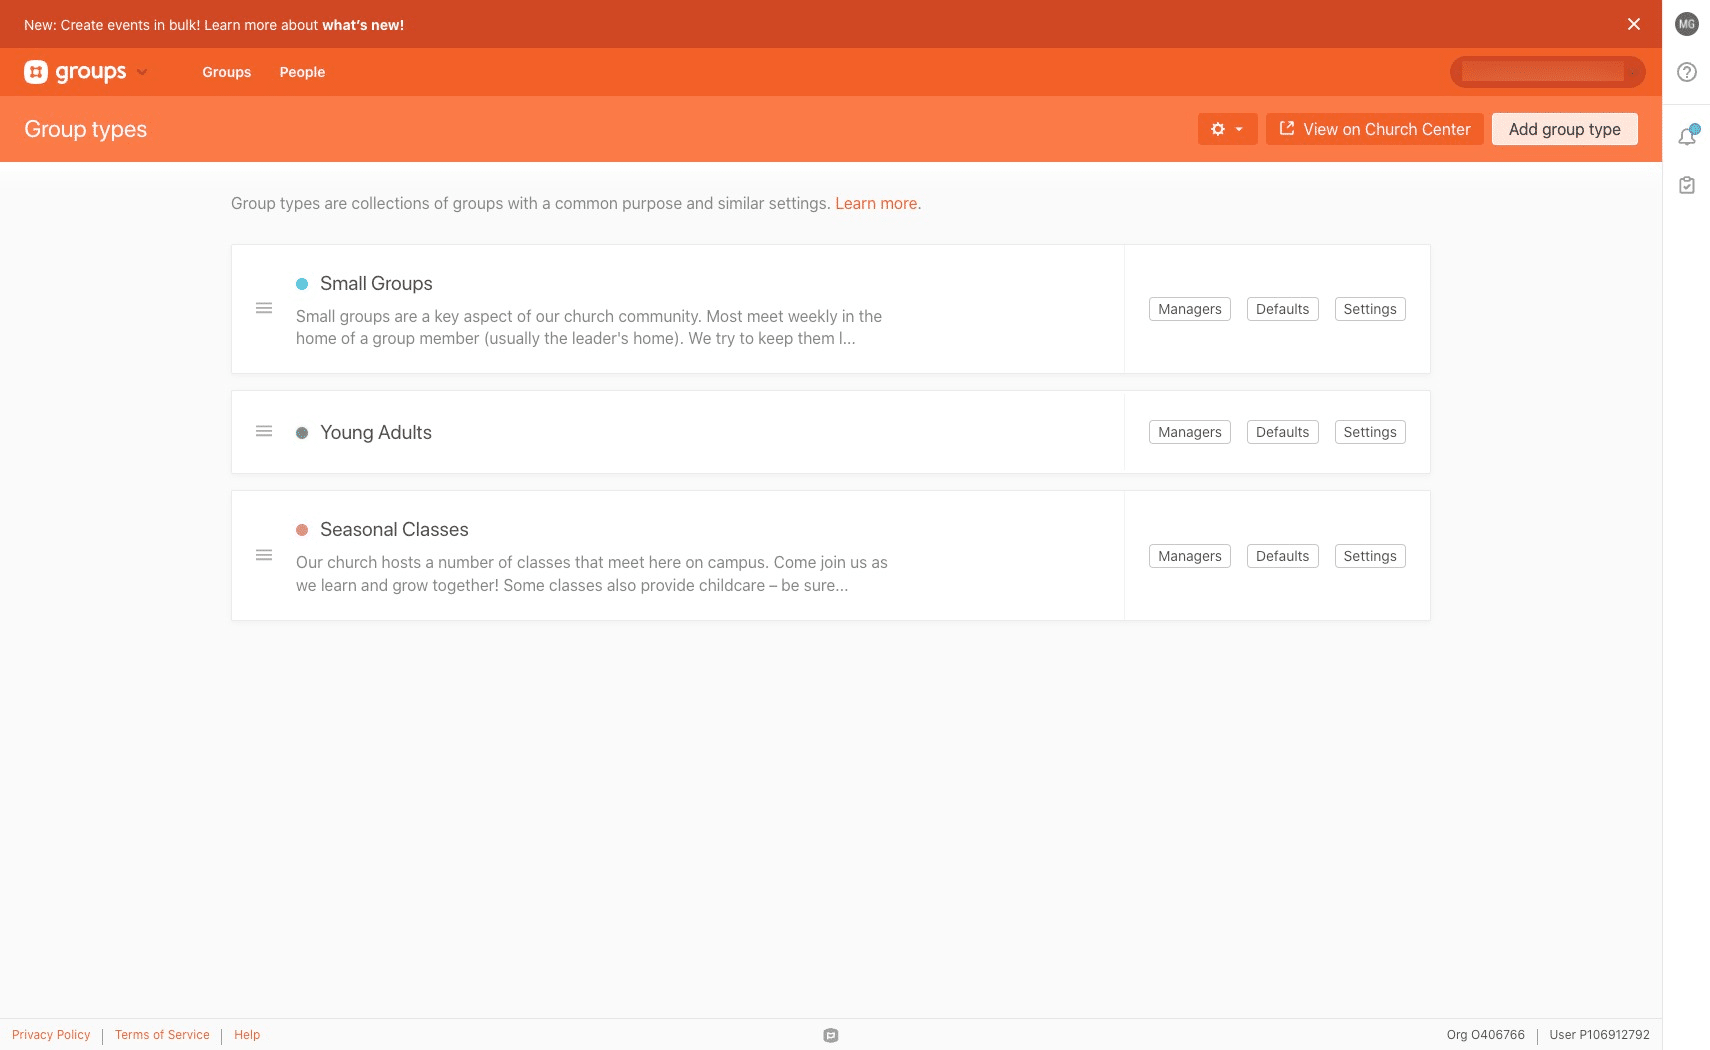Open Settings for Seasonal Classes
This screenshot has width=1710, height=1050.
pos(1370,556)
